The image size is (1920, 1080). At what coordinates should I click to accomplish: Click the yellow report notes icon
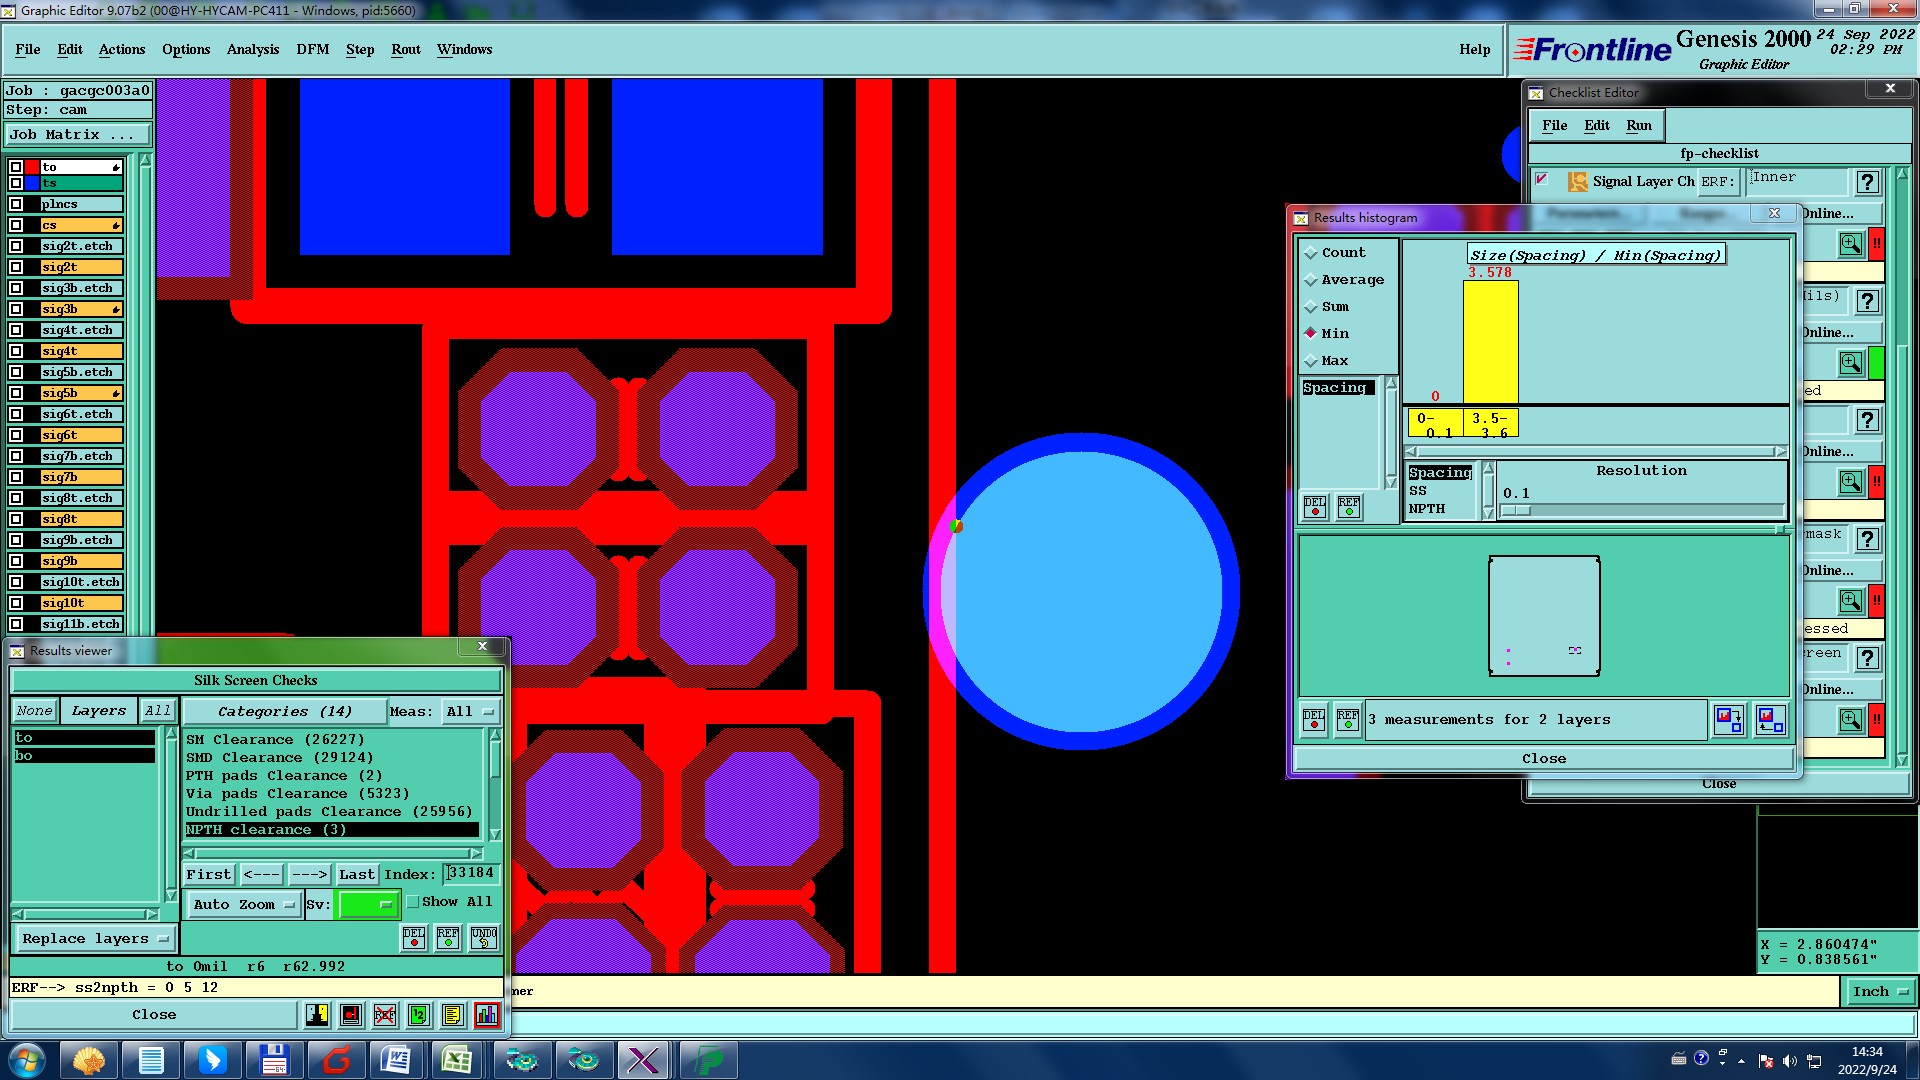click(452, 1015)
